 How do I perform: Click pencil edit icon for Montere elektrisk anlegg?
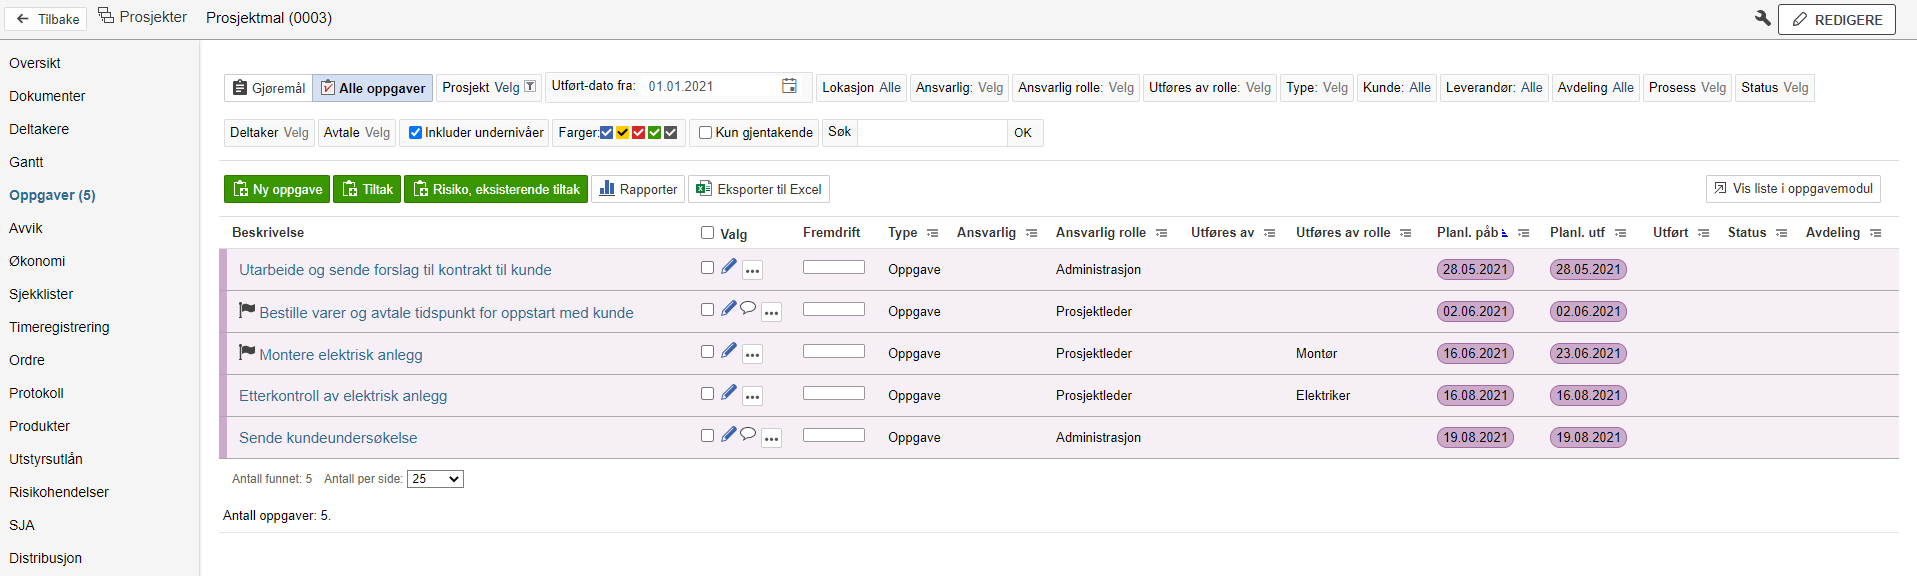coord(729,351)
